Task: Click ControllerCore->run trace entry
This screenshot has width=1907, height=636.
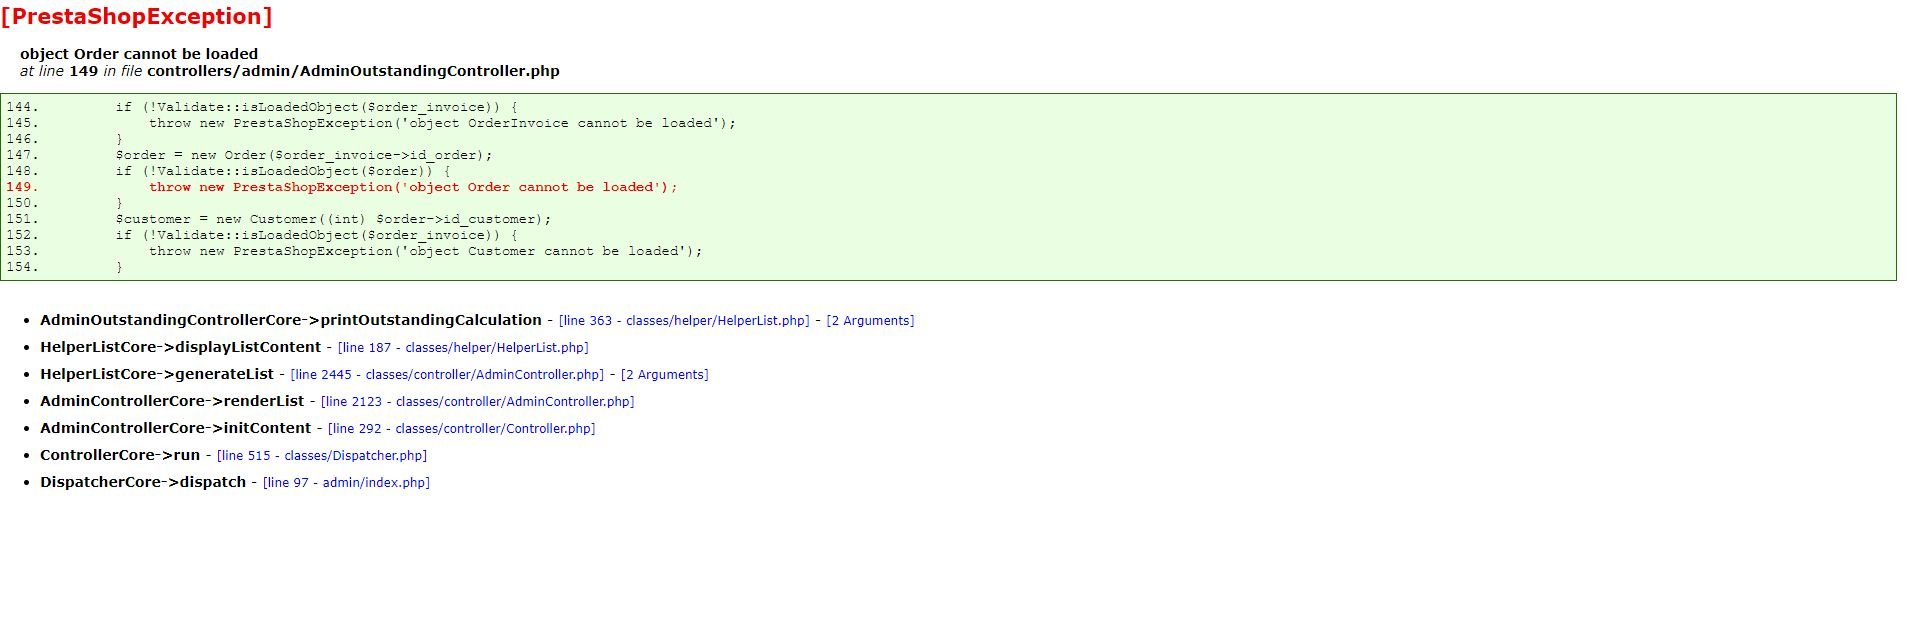Action: coord(120,455)
